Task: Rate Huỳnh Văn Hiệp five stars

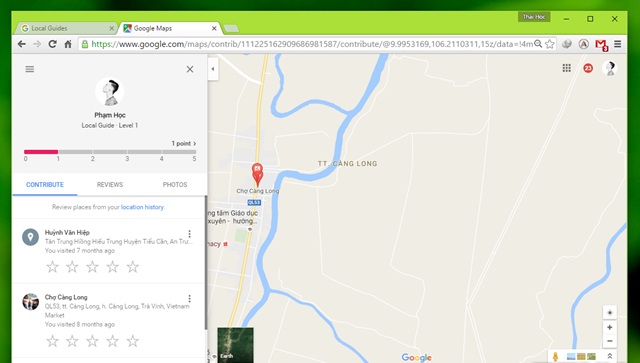Action: coord(133,267)
